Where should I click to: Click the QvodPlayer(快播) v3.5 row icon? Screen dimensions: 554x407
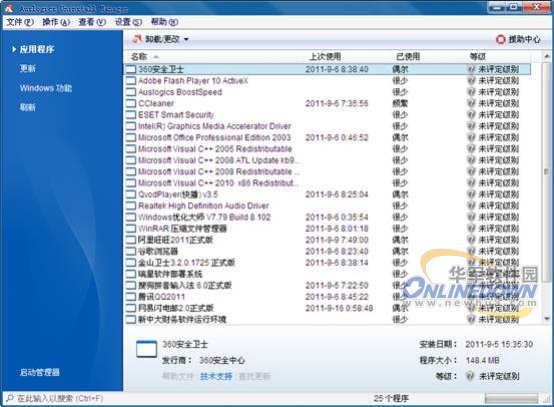point(131,194)
